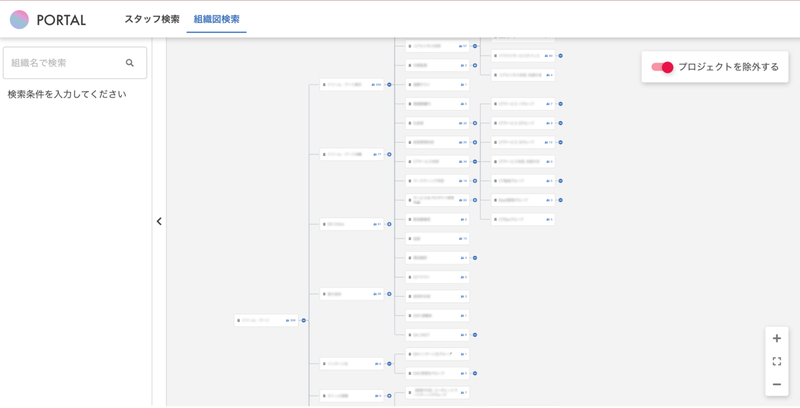800x408 pixels.
Task: Click the people count icon on root node
Action: tap(288, 321)
